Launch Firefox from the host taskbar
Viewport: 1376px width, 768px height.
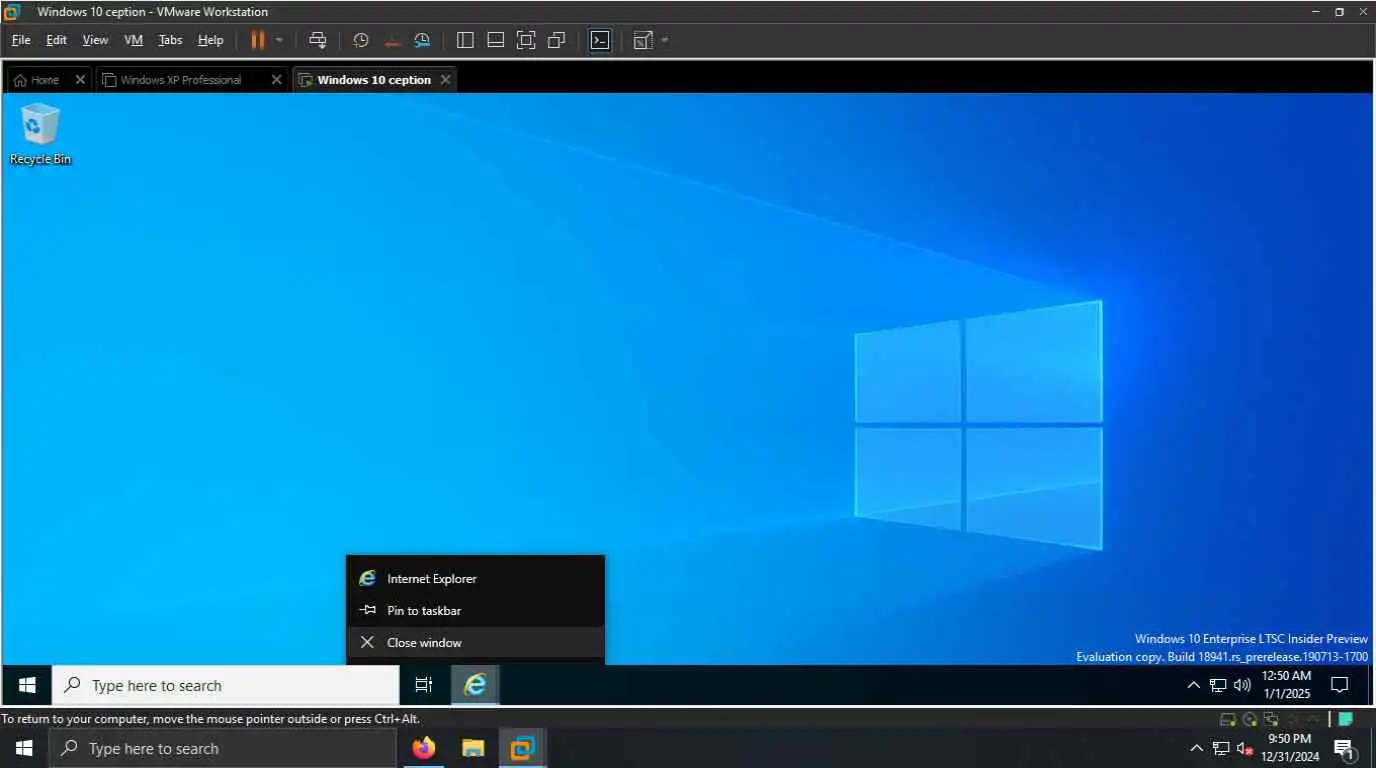[424, 748]
